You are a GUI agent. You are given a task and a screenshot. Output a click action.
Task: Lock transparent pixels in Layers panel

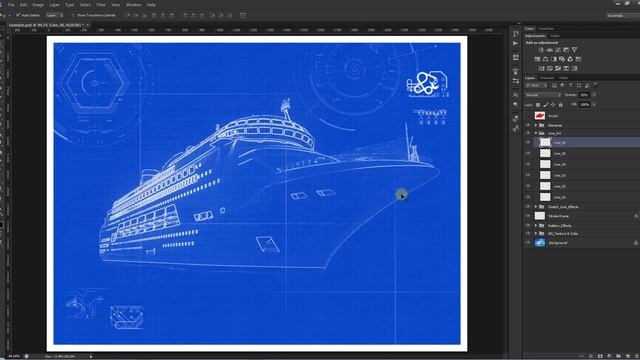[x=538, y=105]
